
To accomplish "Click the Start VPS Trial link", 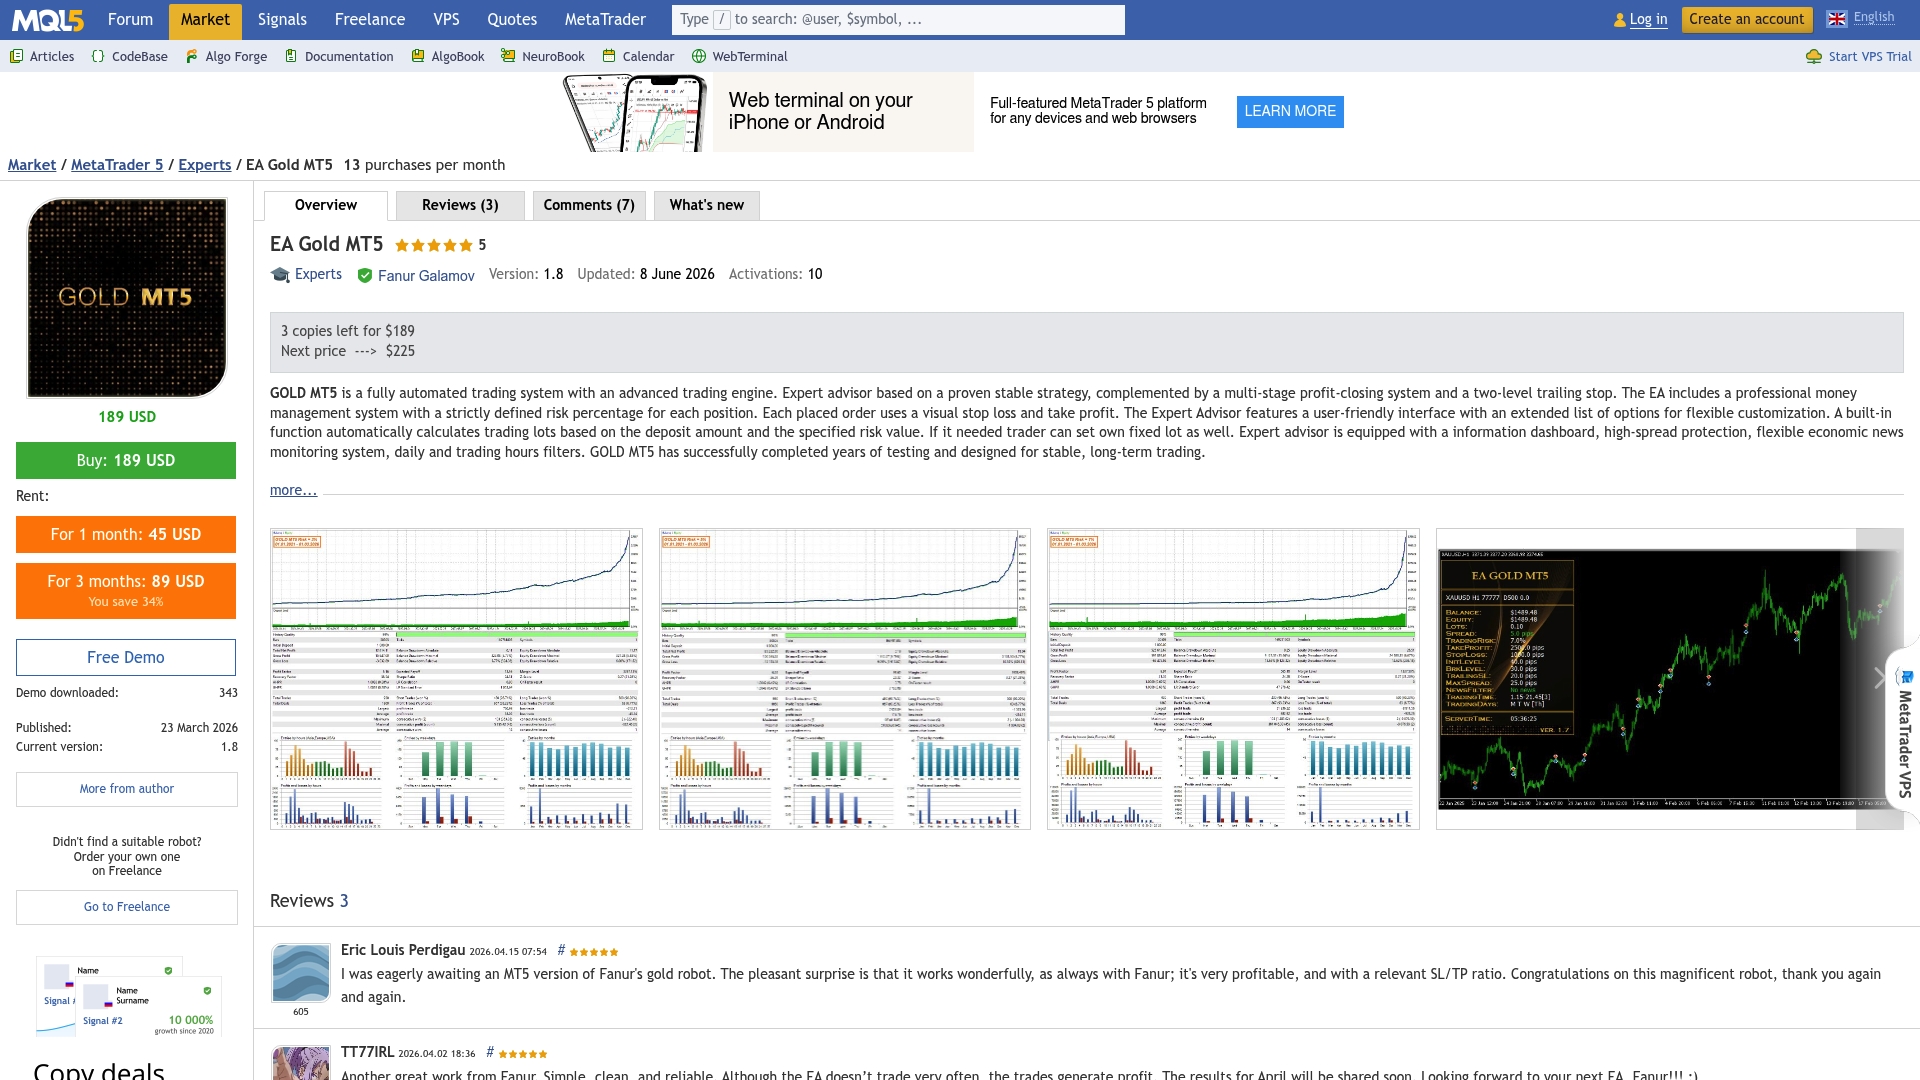I will tap(1870, 57).
